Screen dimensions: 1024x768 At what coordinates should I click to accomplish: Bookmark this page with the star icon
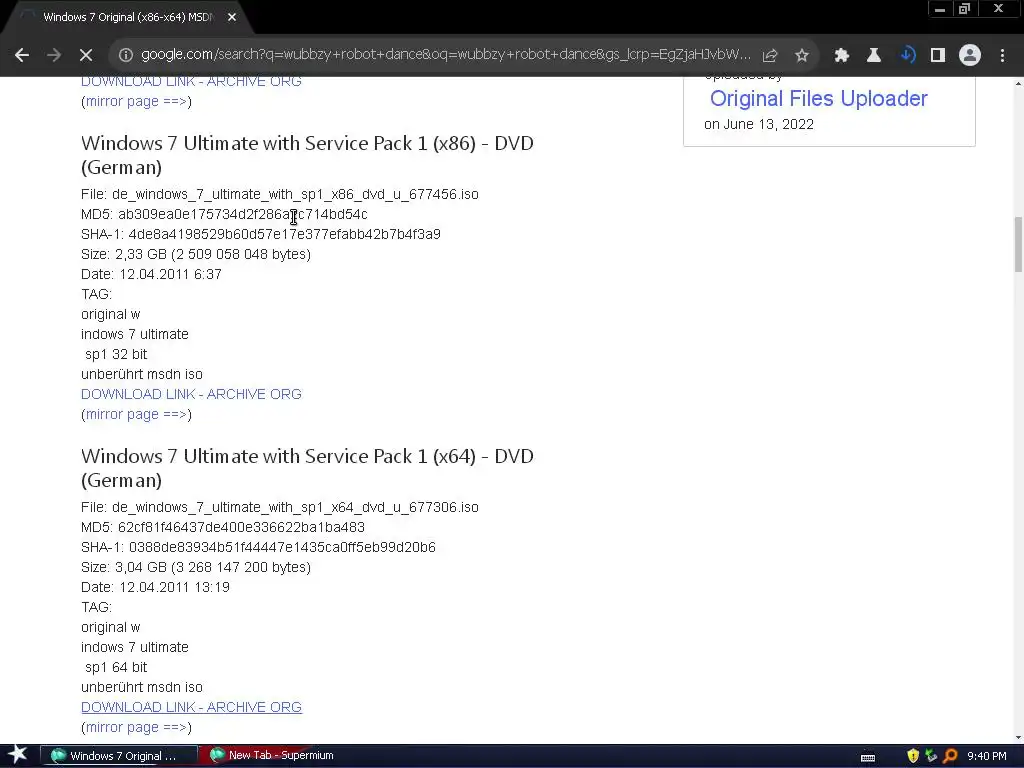[x=802, y=56]
